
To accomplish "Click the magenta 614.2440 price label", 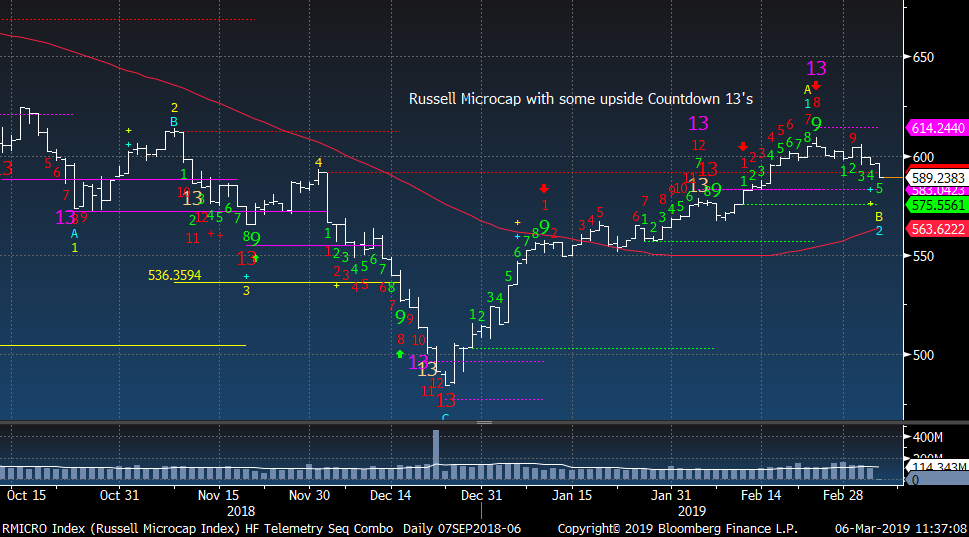I will (x=937, y=128).
